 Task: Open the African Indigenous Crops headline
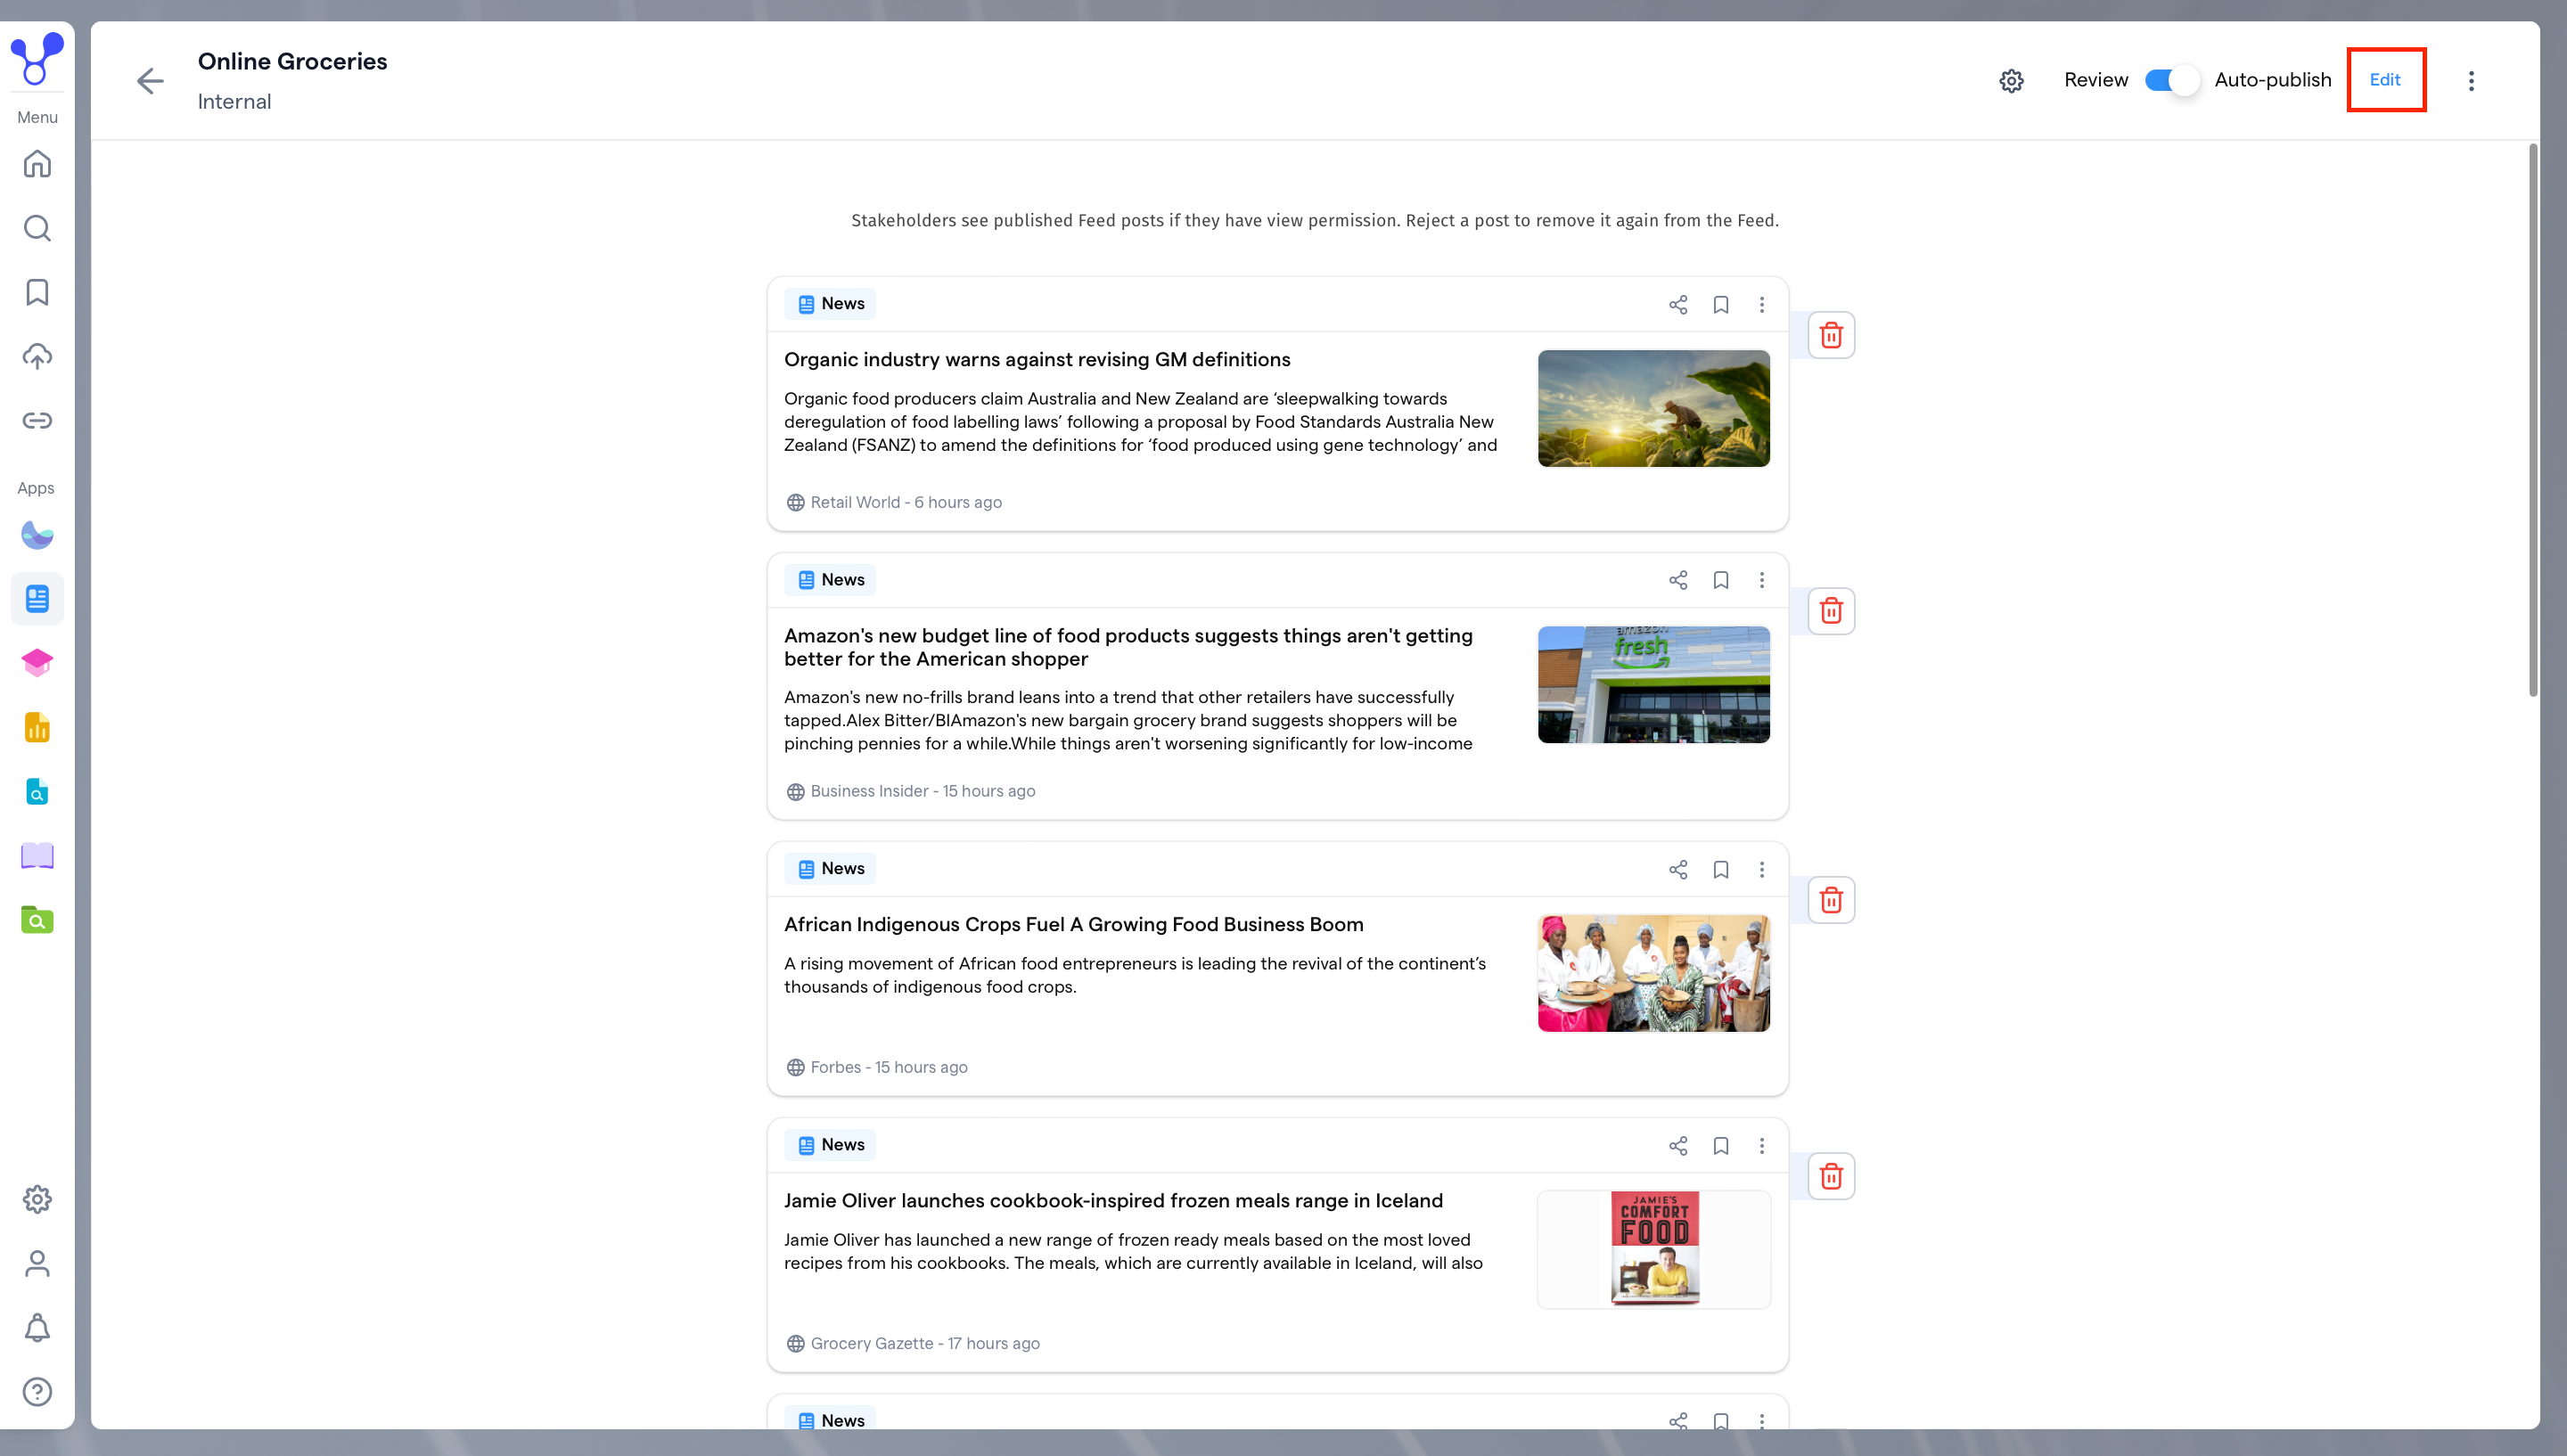[x=1073, y=925]
